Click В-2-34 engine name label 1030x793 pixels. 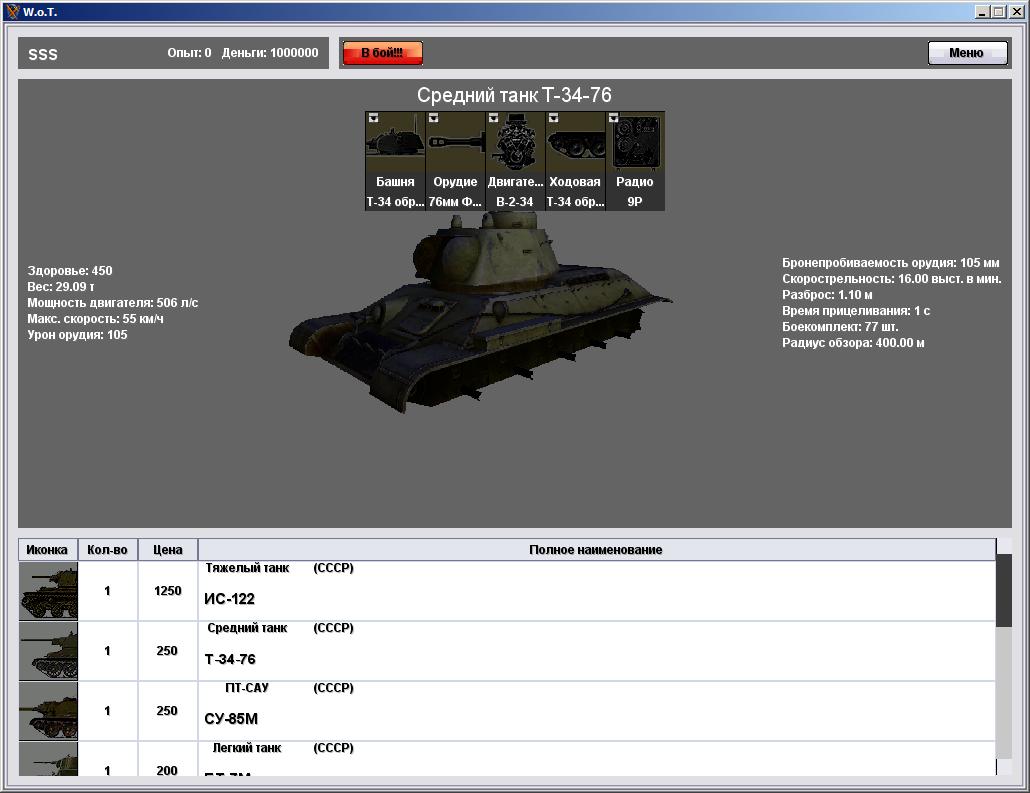coord(515,202)
